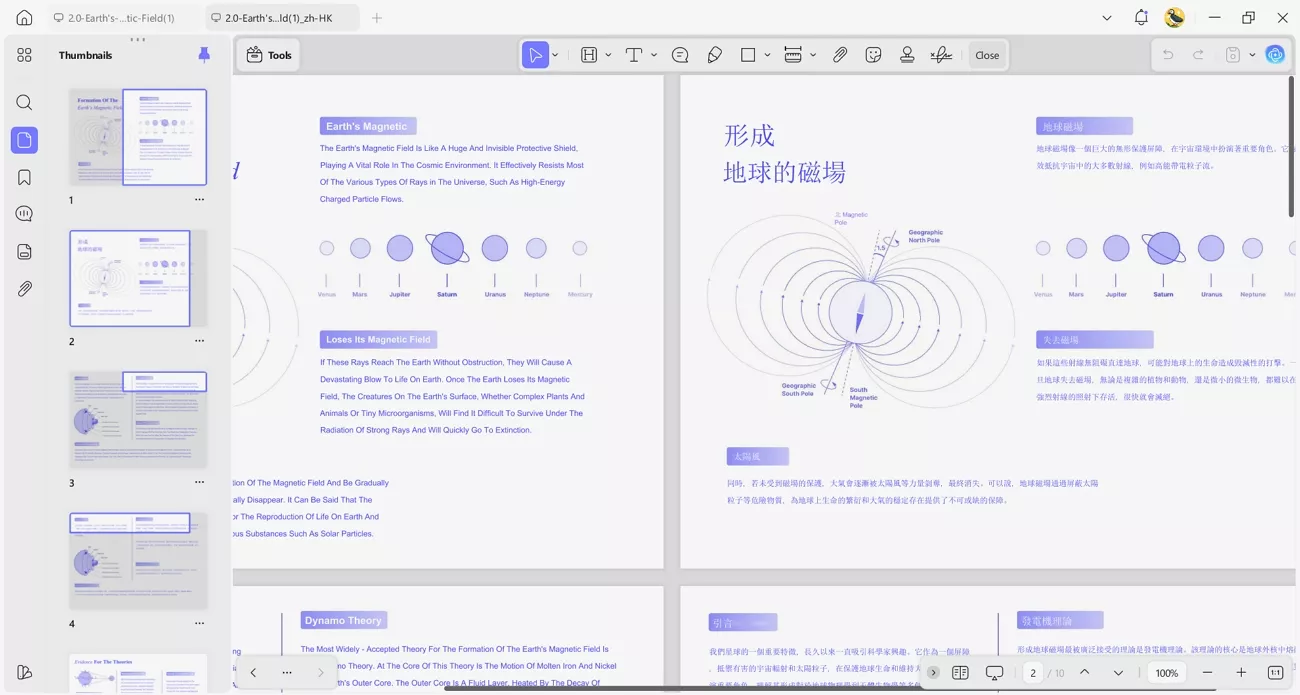1300x695 pixels.
Task: Toggle reader view in the bottom bar
Action: 961,673
